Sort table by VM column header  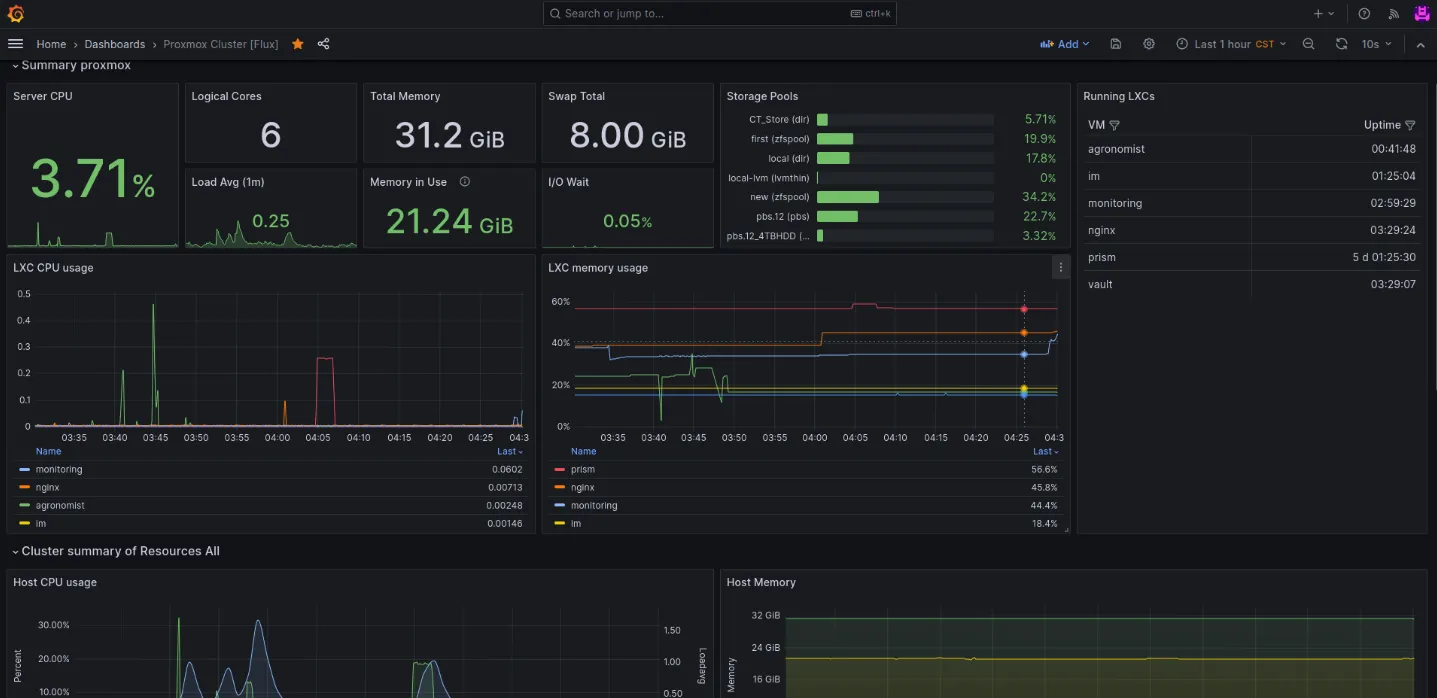click(x=1096, y=125)
